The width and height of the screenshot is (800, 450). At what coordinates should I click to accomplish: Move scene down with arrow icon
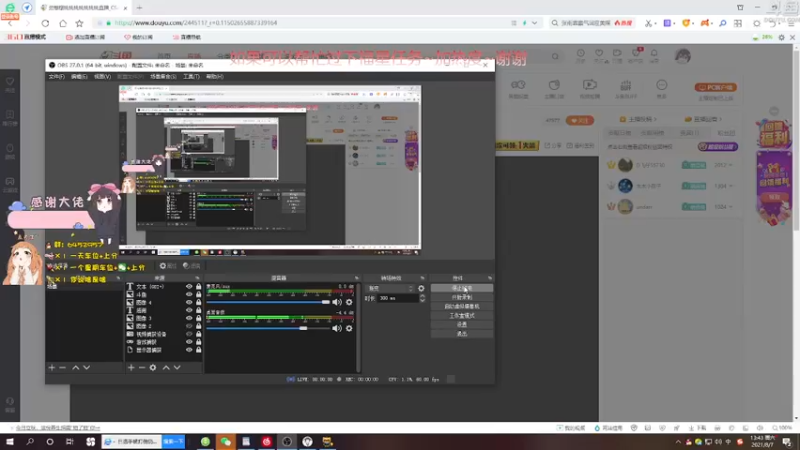87,367
